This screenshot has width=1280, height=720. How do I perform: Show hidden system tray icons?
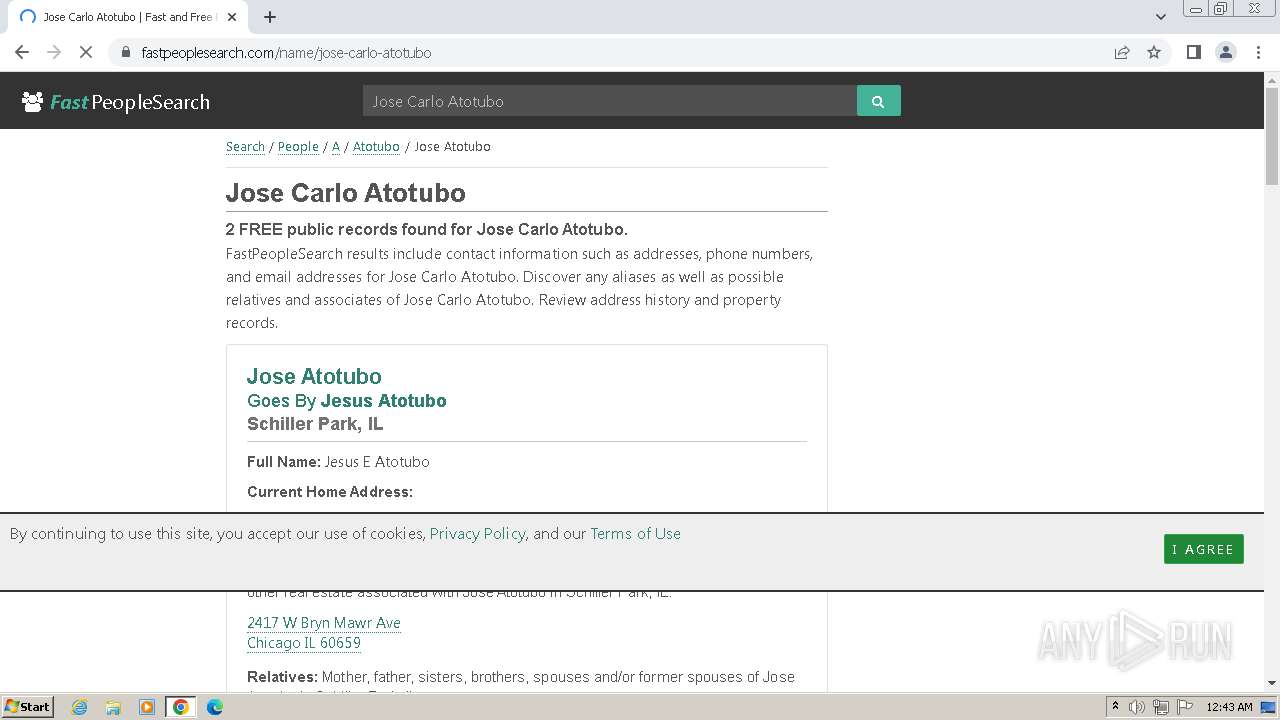tap(1115, 707)
